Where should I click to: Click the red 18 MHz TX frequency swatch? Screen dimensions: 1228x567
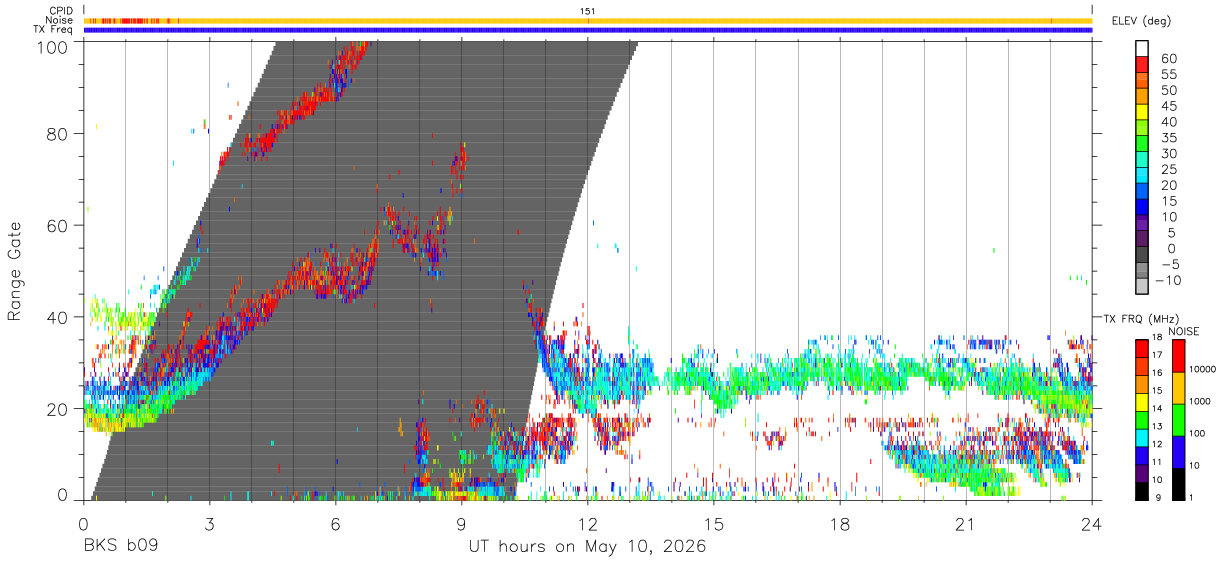pos(1141,347)
